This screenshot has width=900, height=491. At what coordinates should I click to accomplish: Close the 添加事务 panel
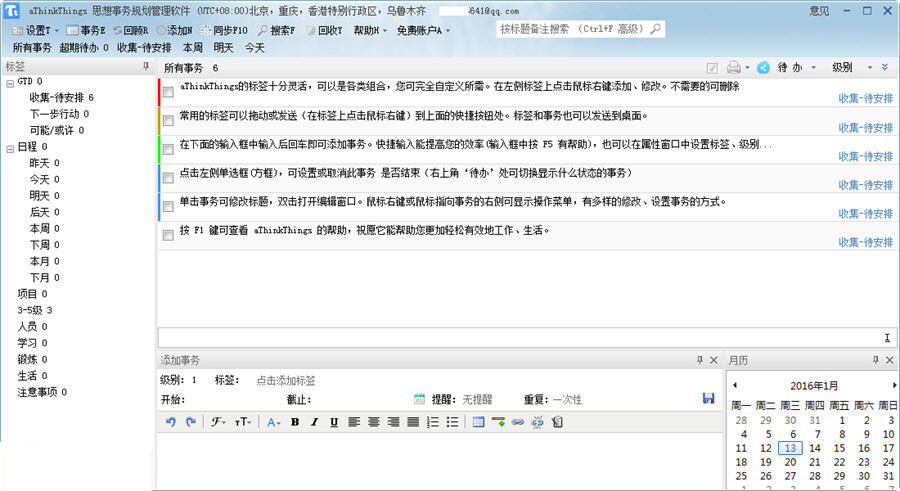coord(714,360)
